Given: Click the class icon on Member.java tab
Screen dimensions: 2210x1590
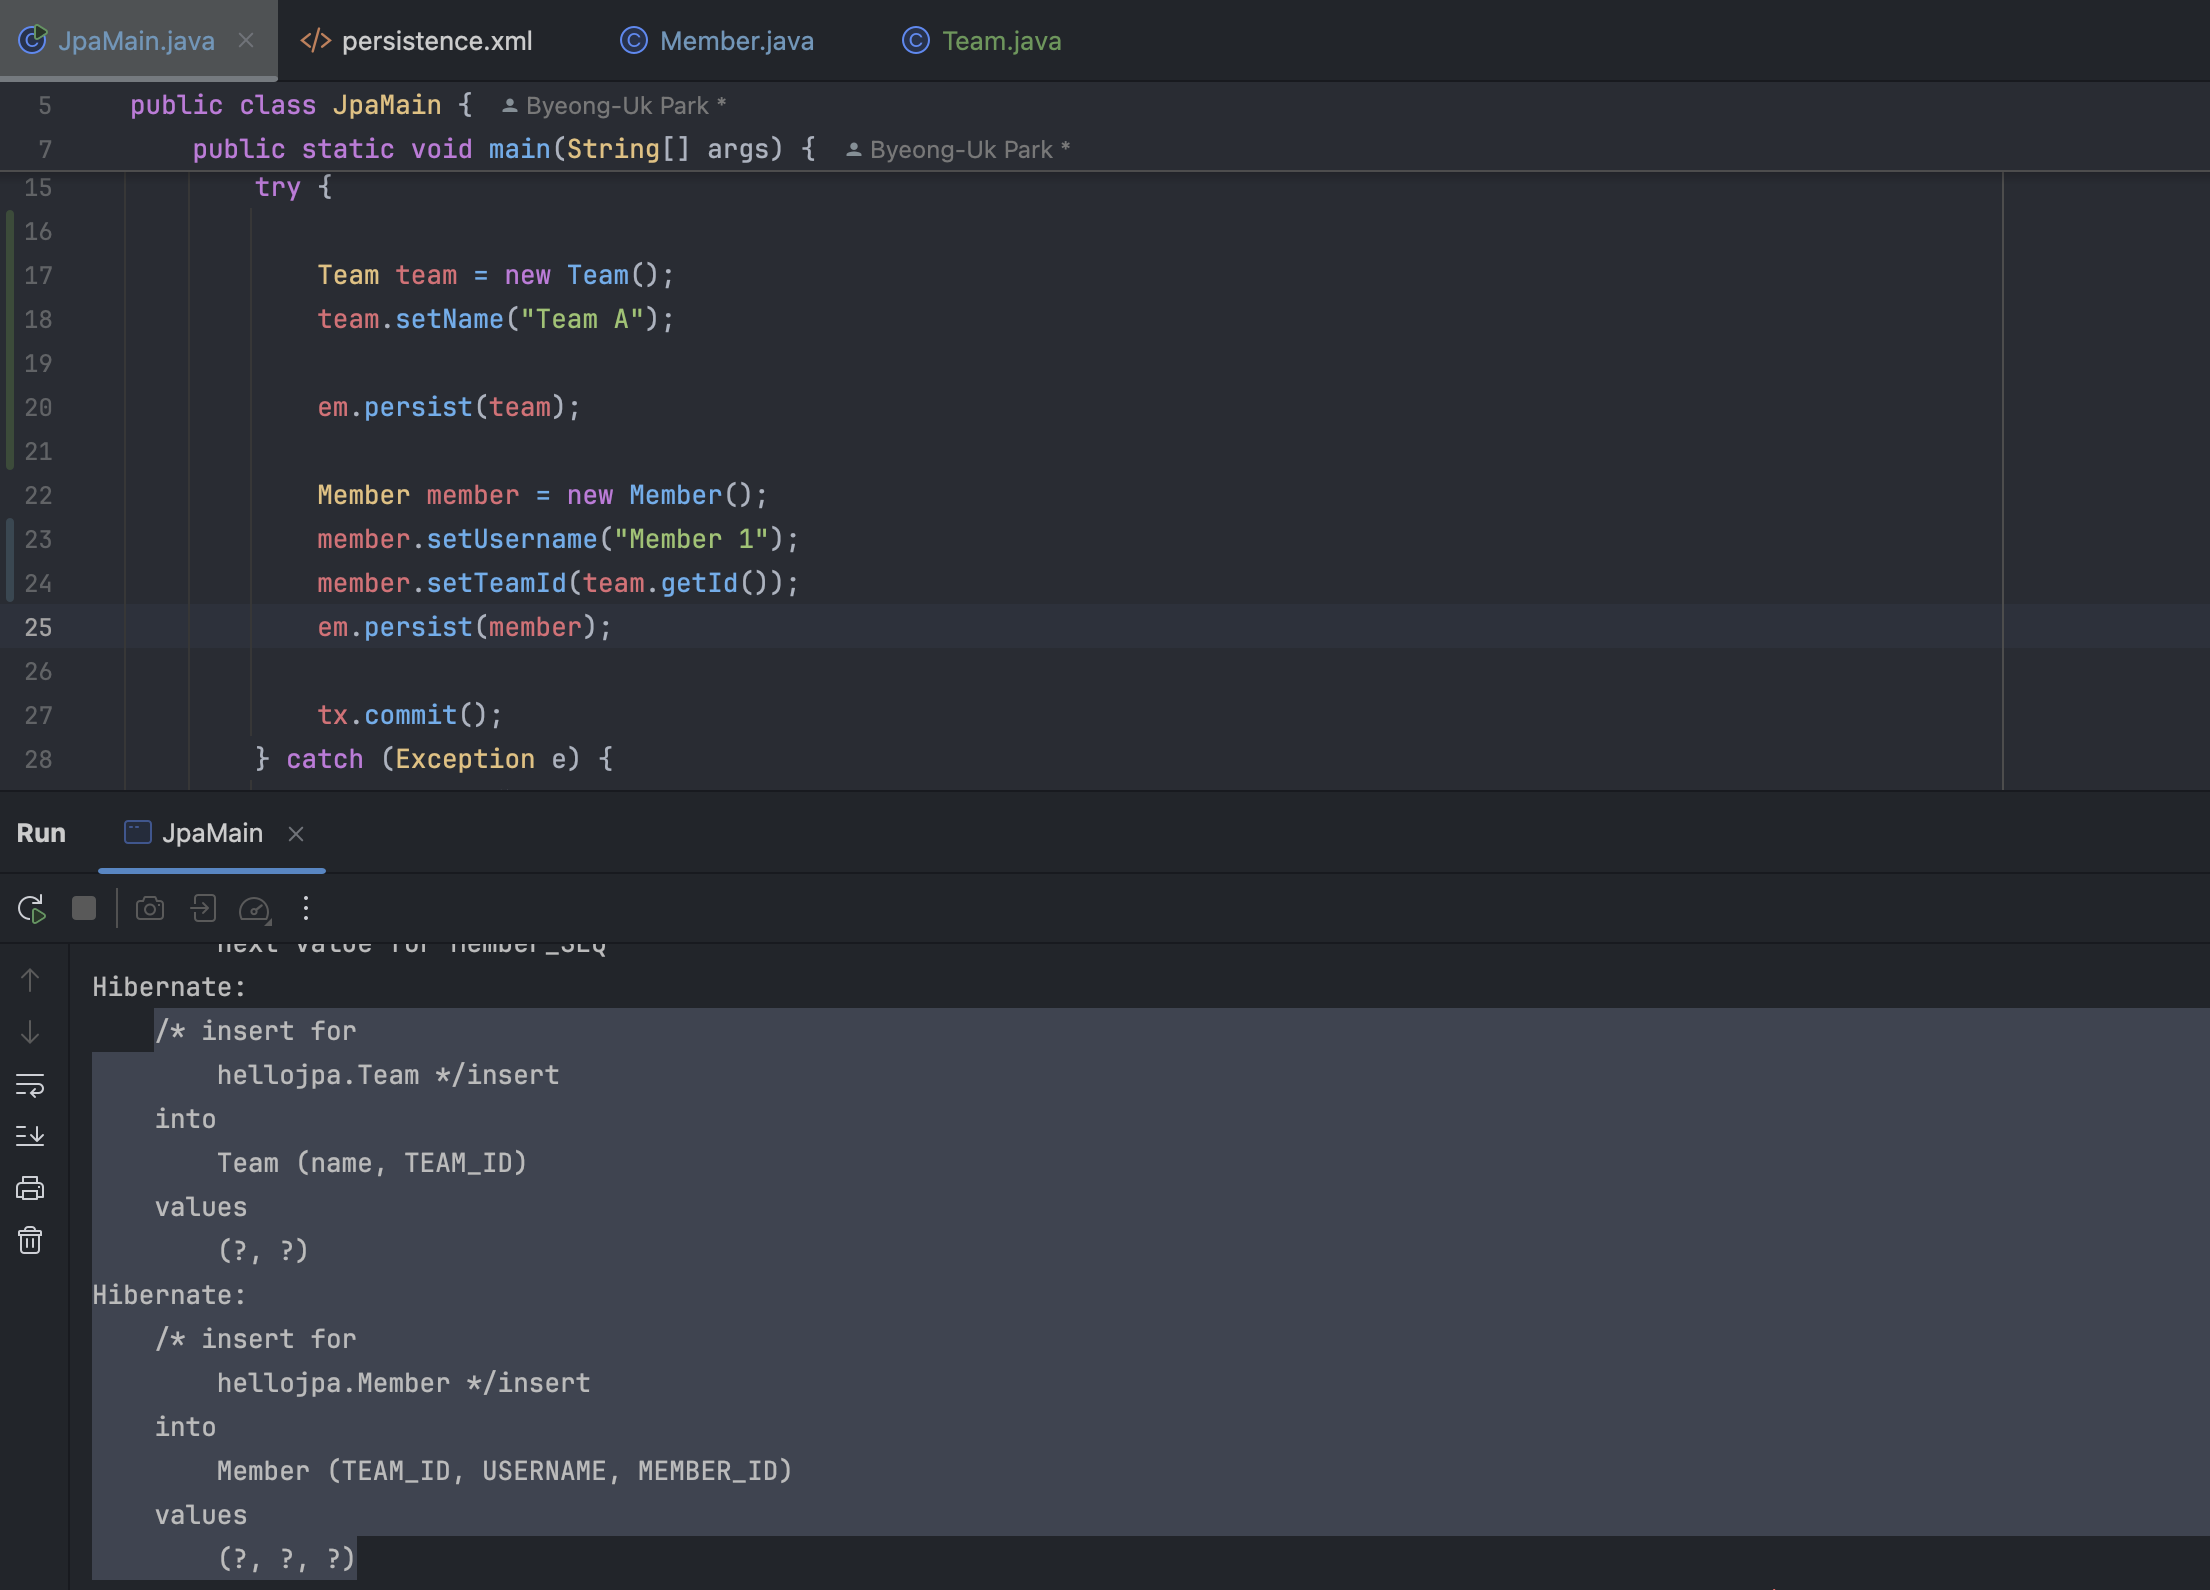Looking at the screenshot, I should [633, 40].
